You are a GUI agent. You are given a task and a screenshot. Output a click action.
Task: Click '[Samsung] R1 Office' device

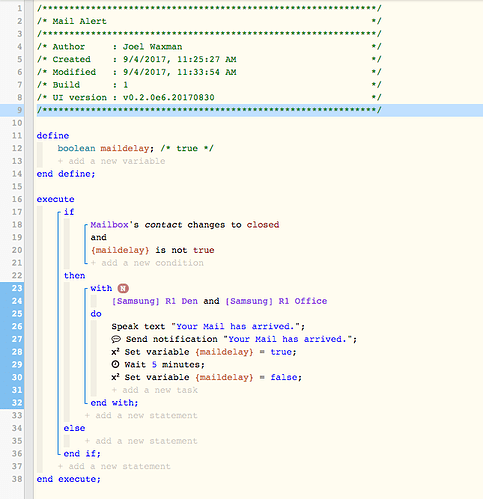pyautogui.click(x=276, y=301)
